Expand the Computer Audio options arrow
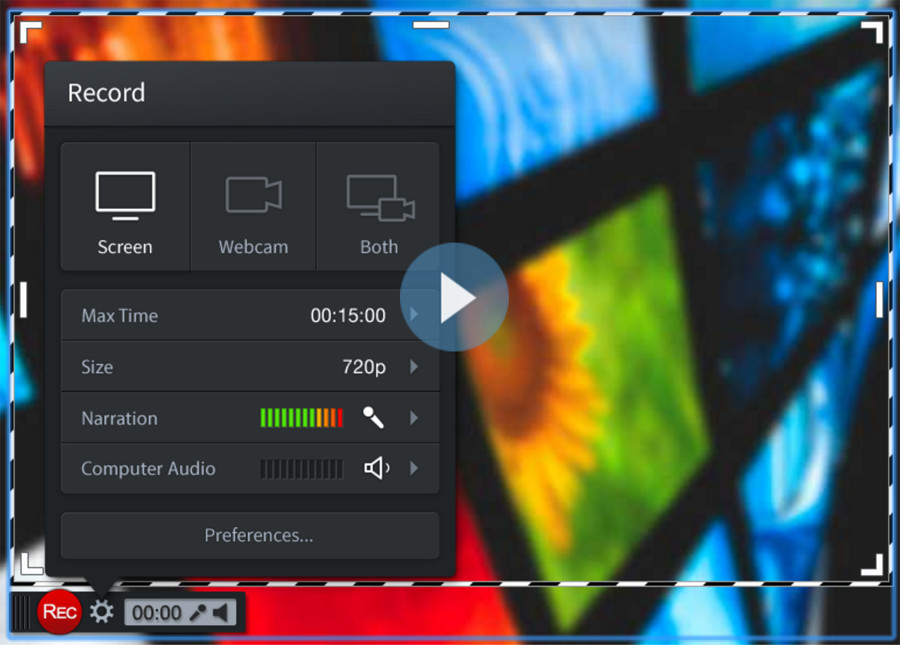The height and width of the screenshot is (645, 900). point(414,468)
